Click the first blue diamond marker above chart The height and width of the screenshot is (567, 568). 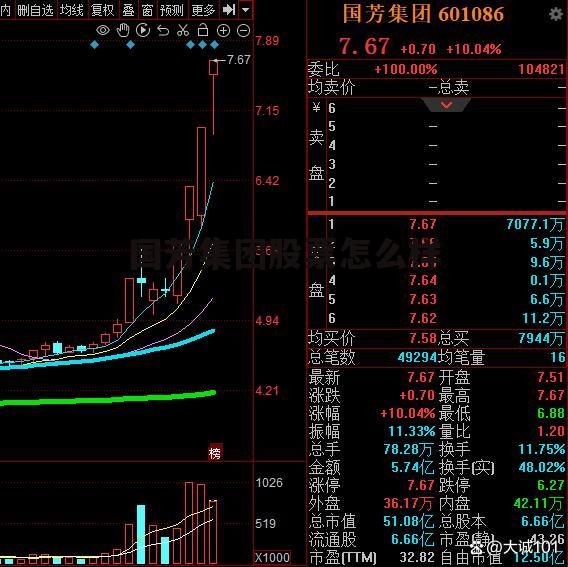click(x=94, y=45)
